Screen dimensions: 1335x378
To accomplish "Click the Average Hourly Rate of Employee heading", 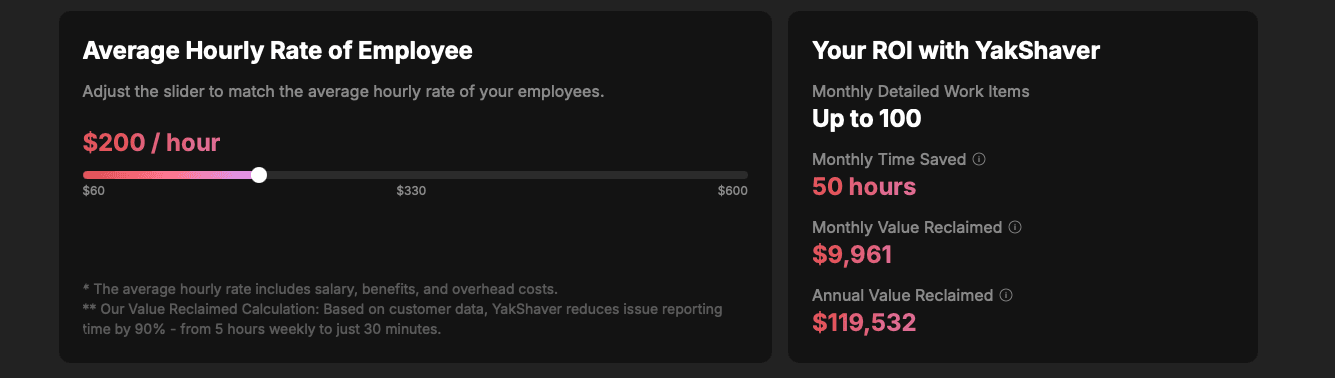I will pos(278,51).
